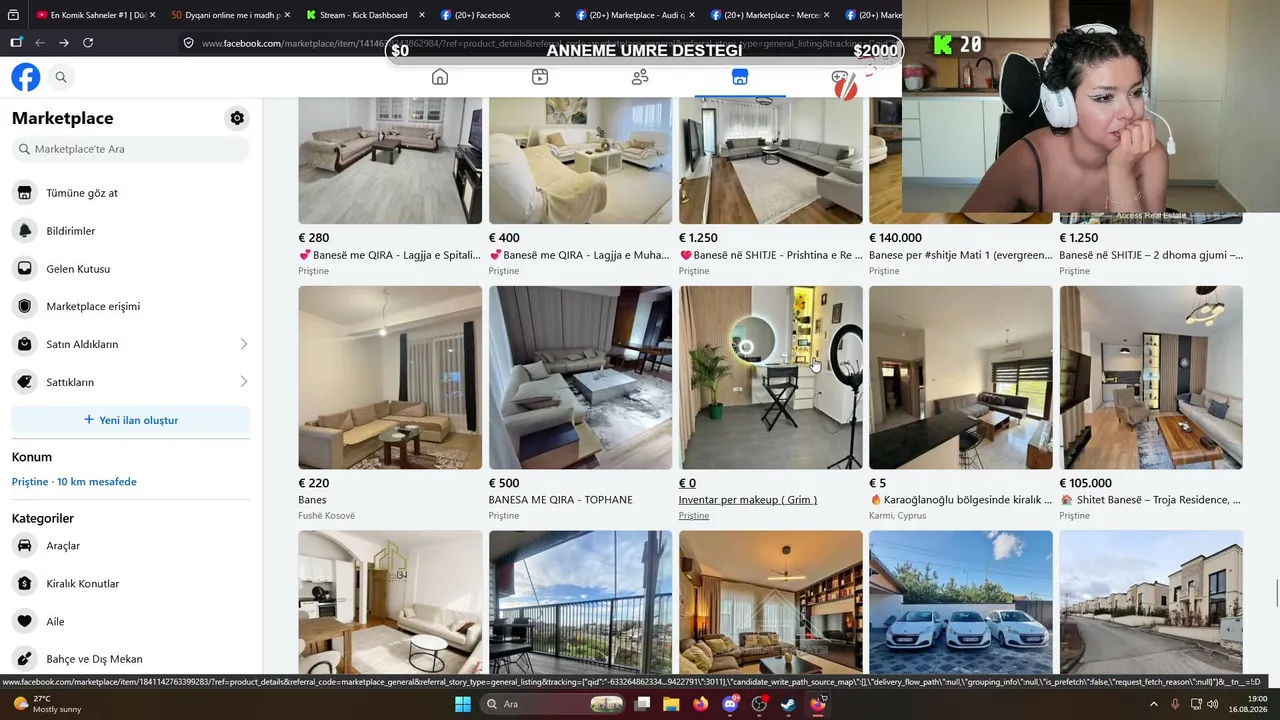Screen dimensions: 1280x720
Task: Open the Reels video icon
Action: (540, 77)
